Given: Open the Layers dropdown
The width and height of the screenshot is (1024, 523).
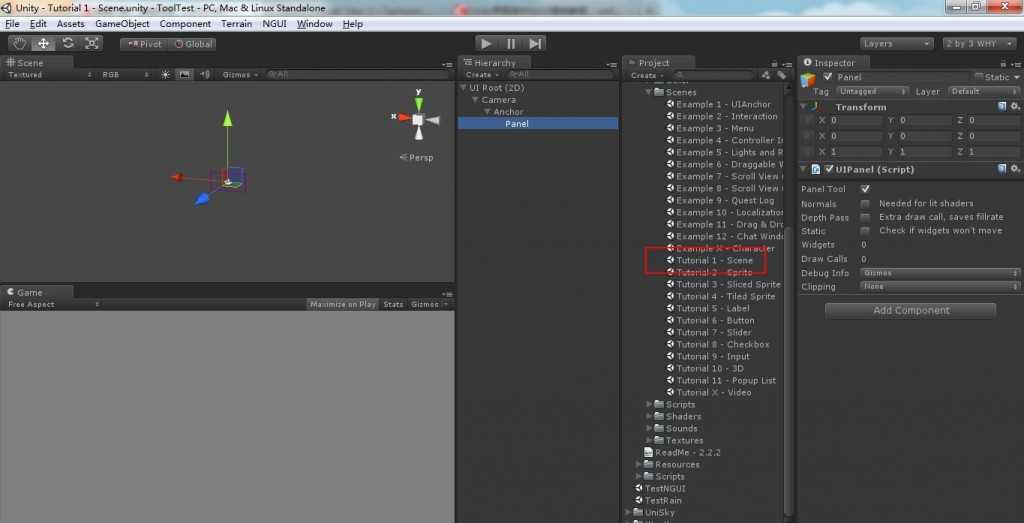Looking at the screenshot, I should pos(897,44).
